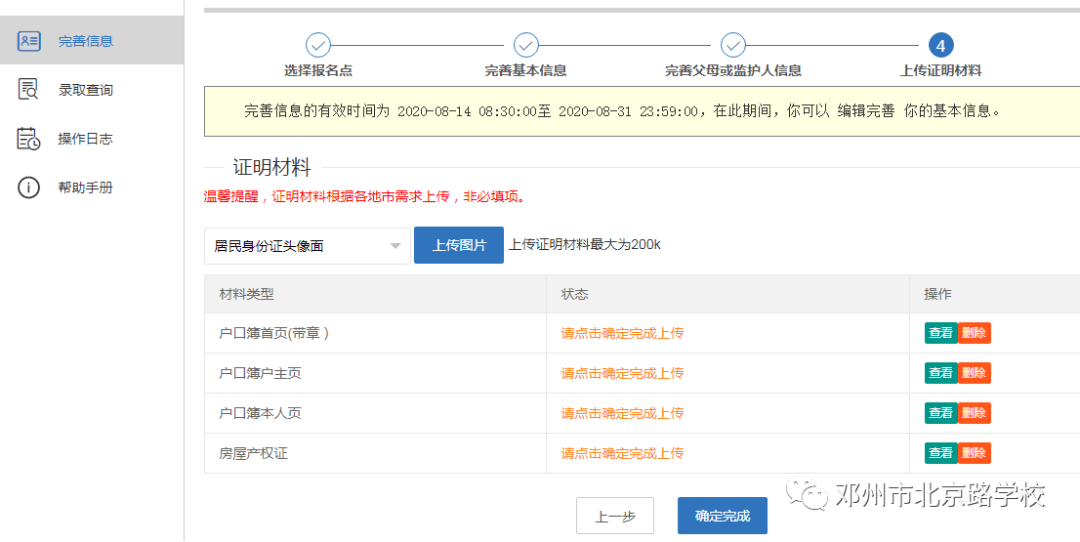Click the 操作日志 calendar icon
Screen dimensions: 1080x542
[29, 139]
